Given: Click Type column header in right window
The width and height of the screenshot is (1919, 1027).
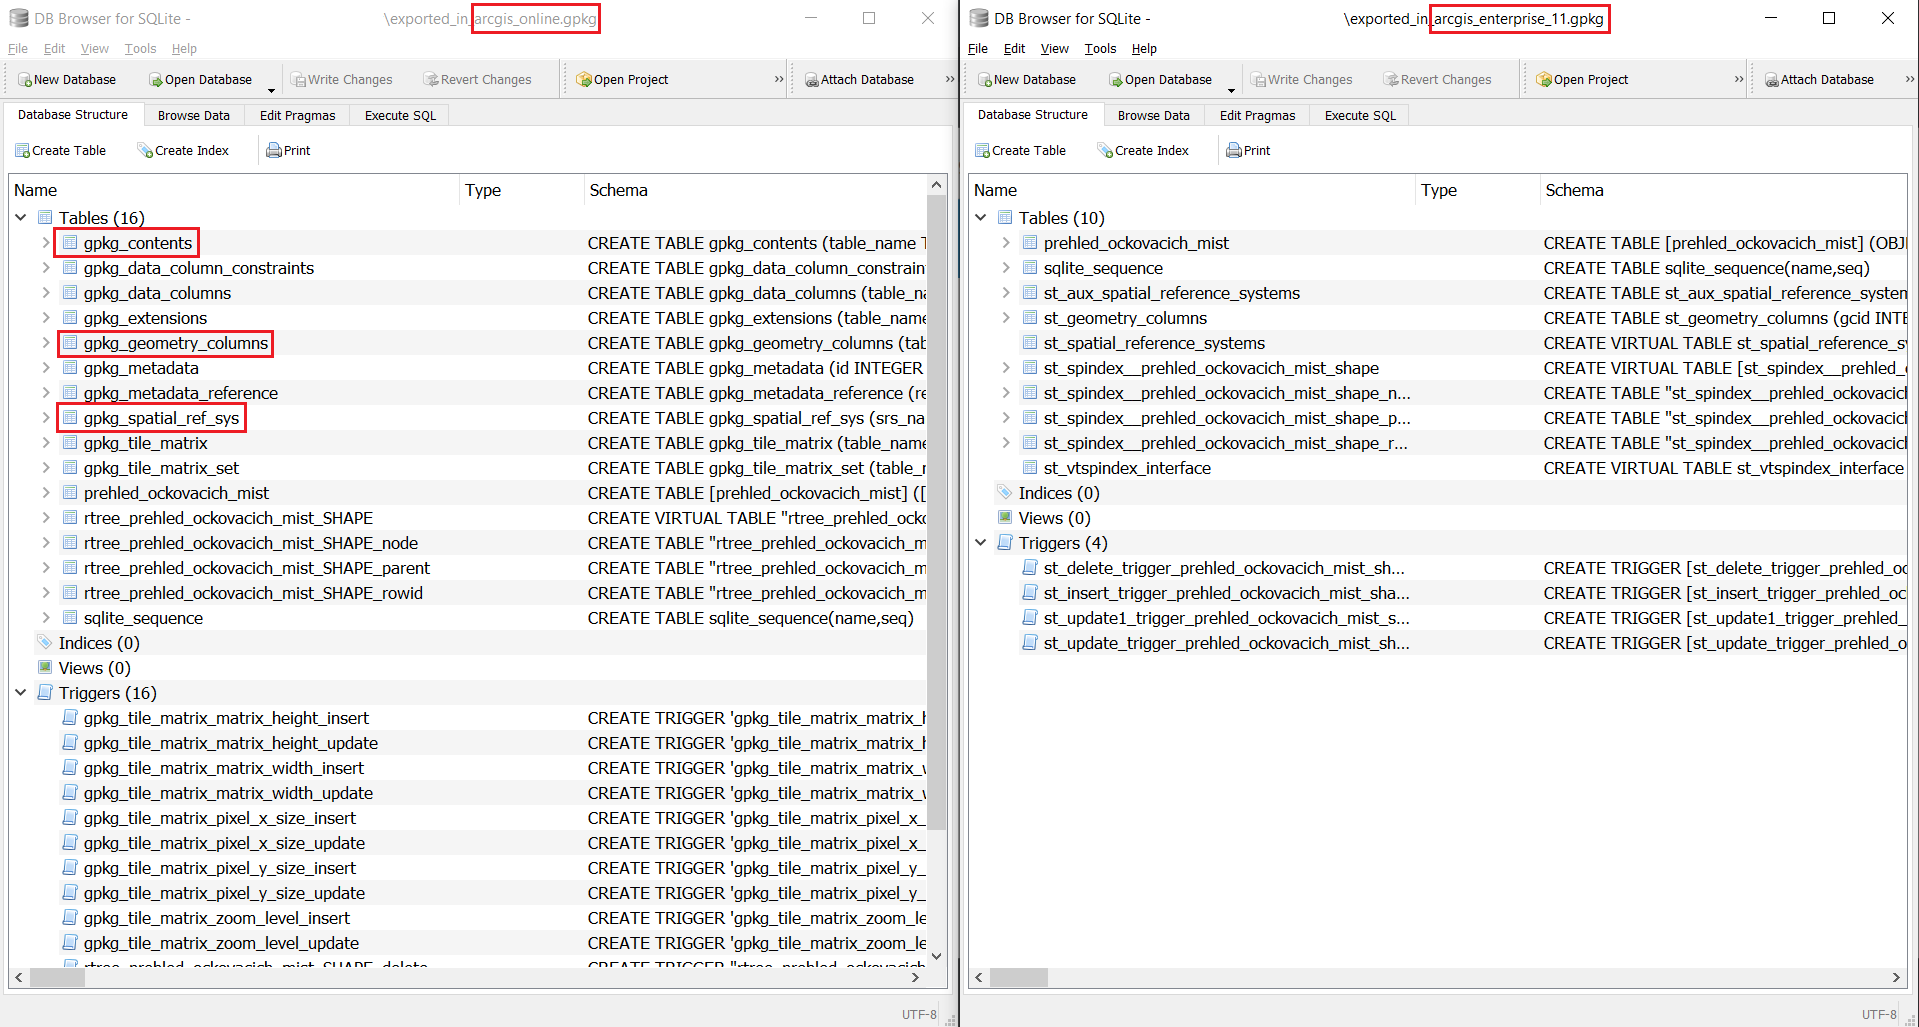Looking at the screenshot, I should 1478,190.
